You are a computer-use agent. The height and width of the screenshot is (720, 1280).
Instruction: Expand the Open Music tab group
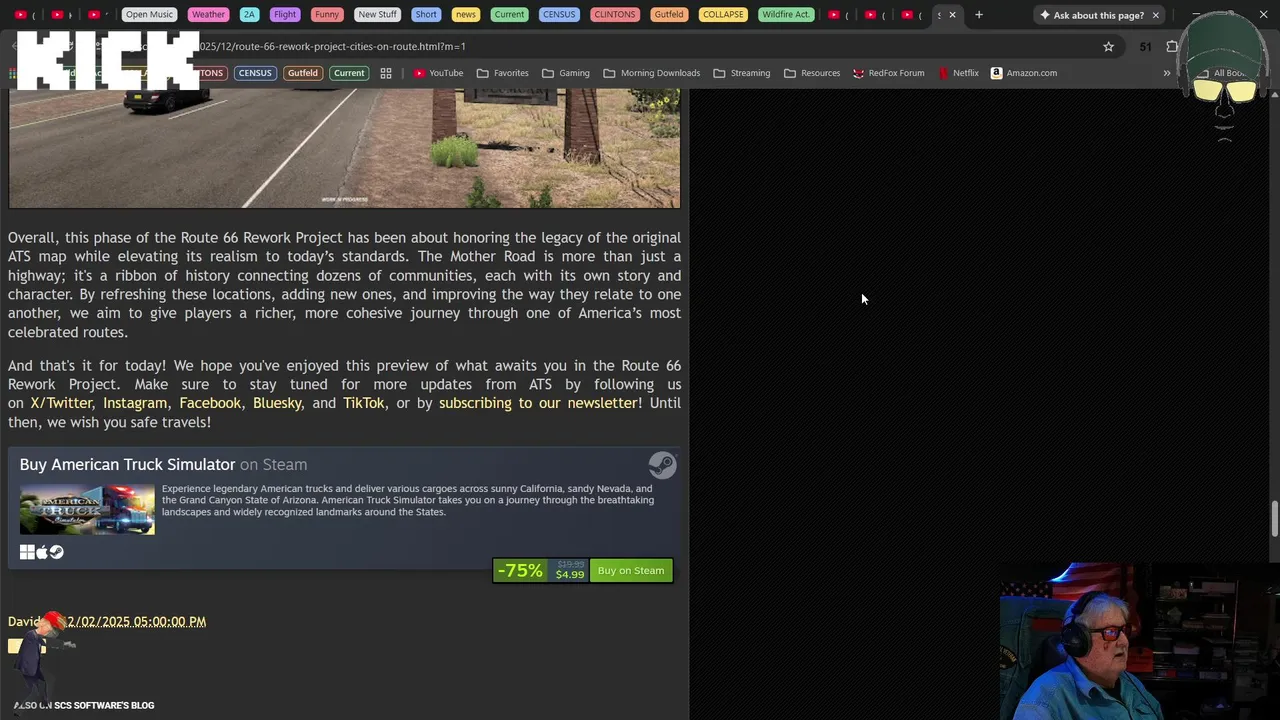point(149,15)
